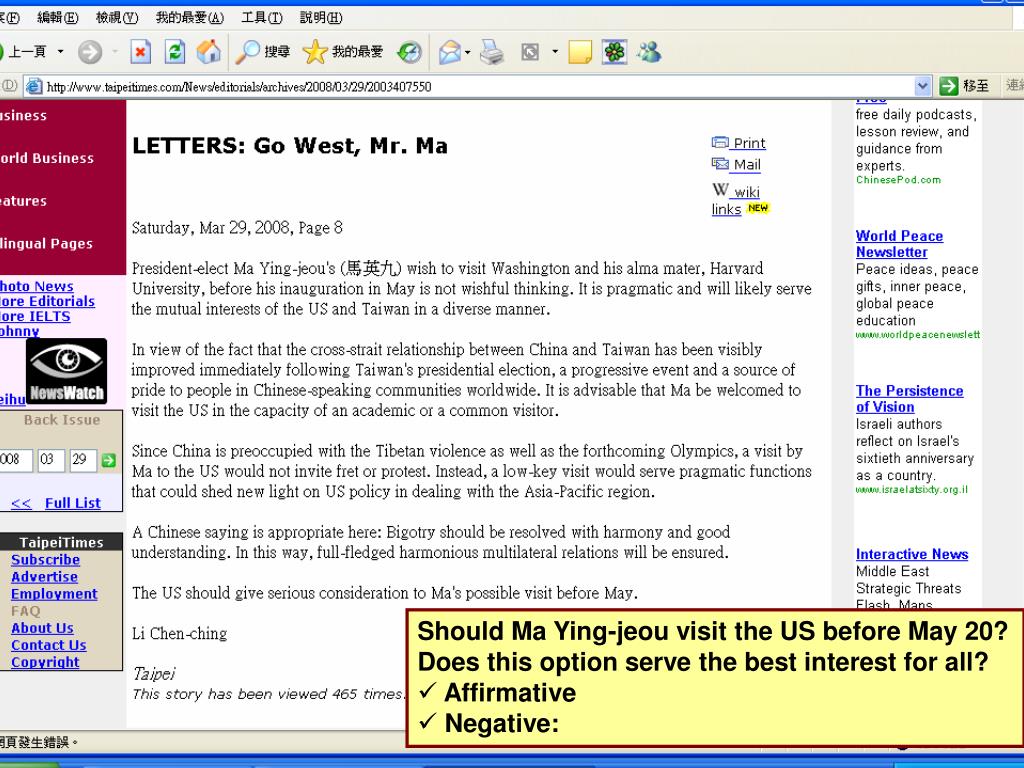Click the address bar URL field
Viewport: 1024px width, 768px height.
click(x=478, y=86)
